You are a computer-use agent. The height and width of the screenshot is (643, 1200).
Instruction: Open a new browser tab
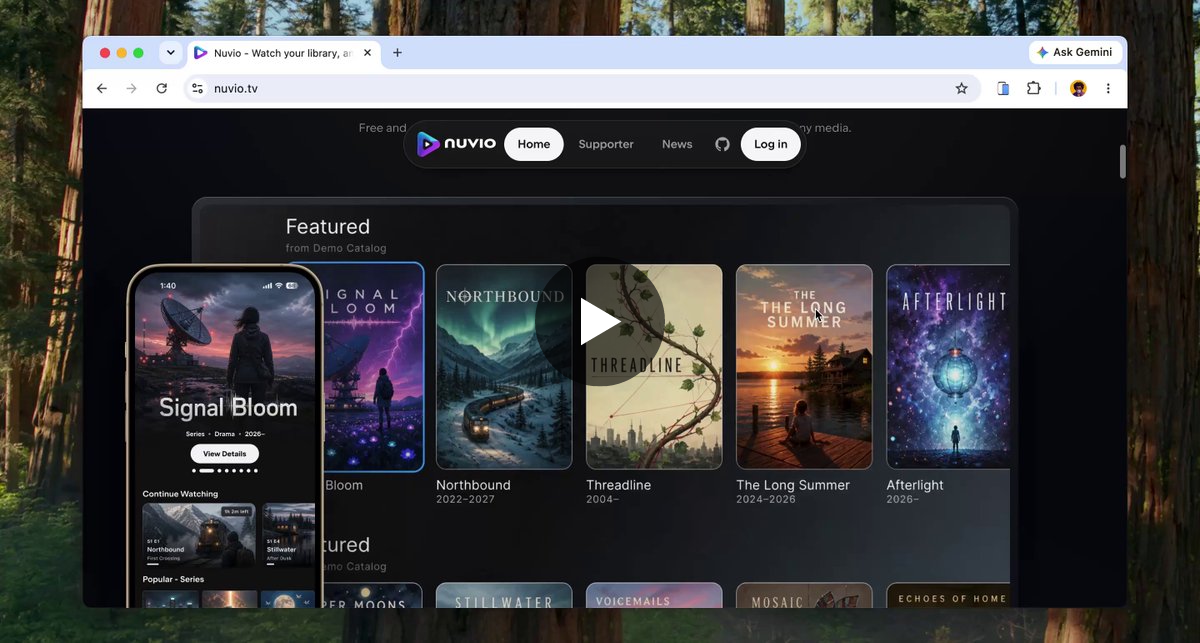point(397,53)
